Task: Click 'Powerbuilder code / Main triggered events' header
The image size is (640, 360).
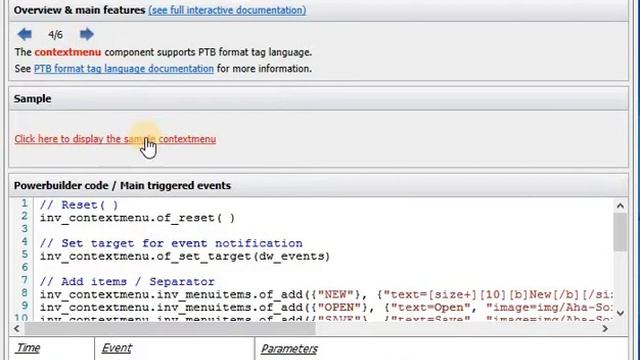Action: click(122, 185)
